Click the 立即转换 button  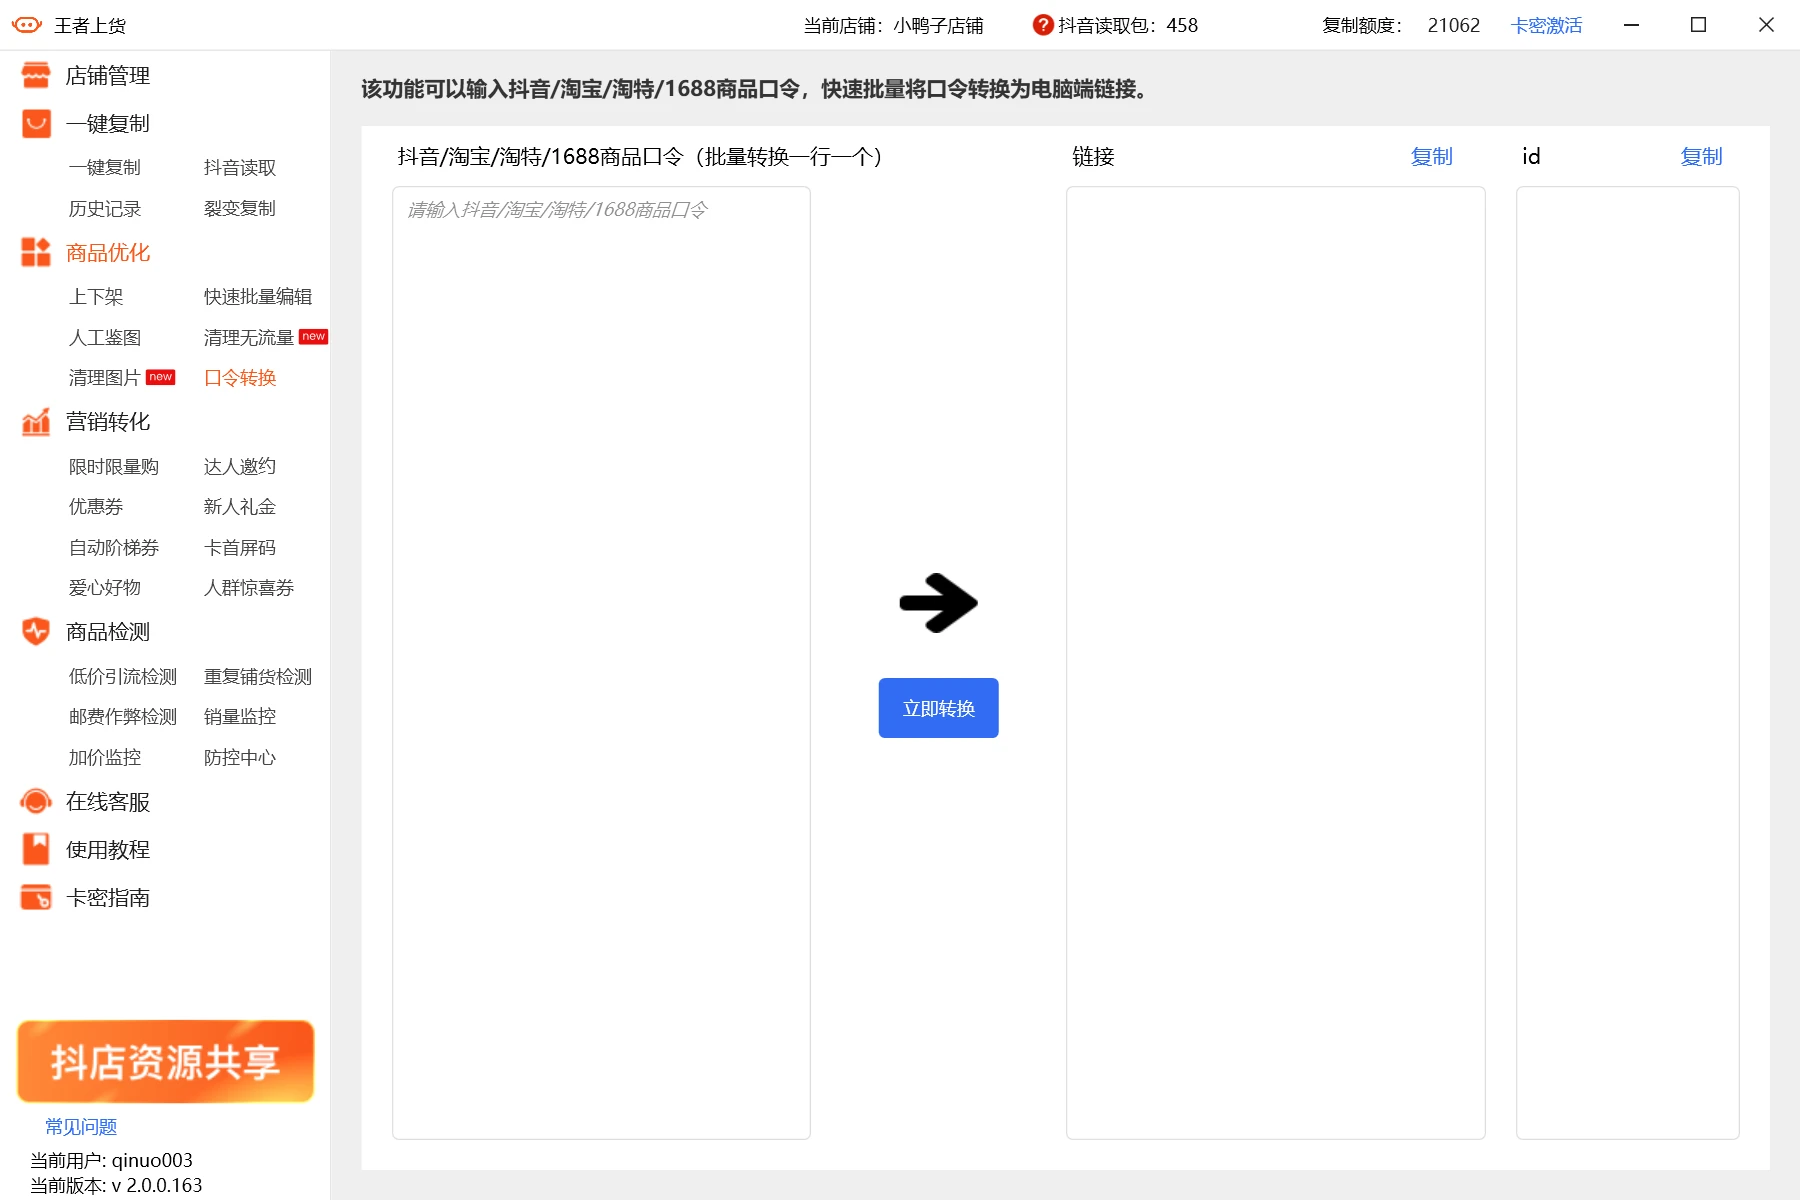[x=938, y=708]
